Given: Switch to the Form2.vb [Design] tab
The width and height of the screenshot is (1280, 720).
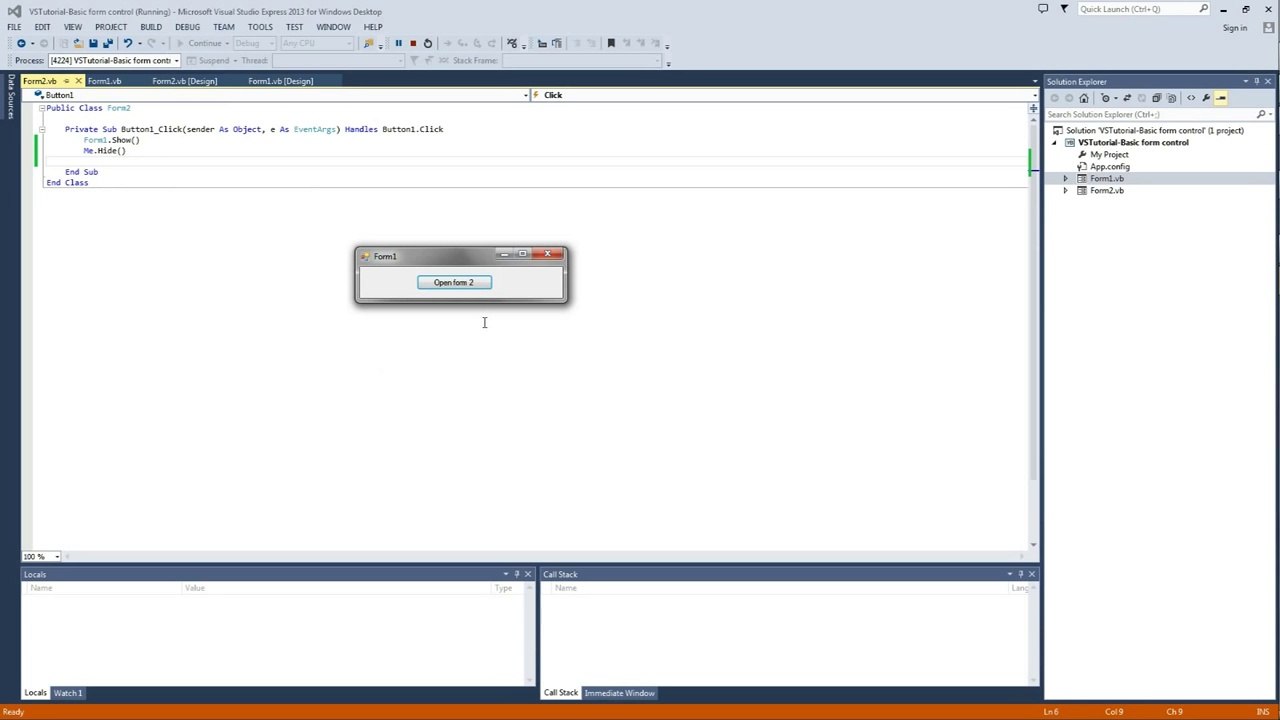Looking at the screenshot, I should tap(184, 81).
